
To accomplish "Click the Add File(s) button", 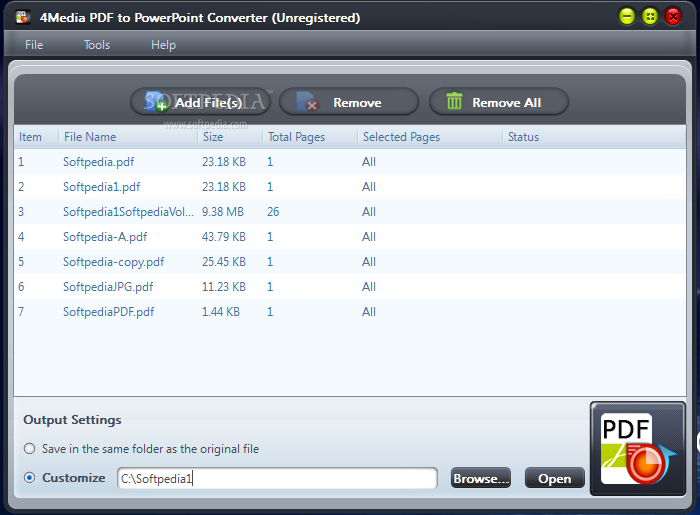I will pos(200,102).
